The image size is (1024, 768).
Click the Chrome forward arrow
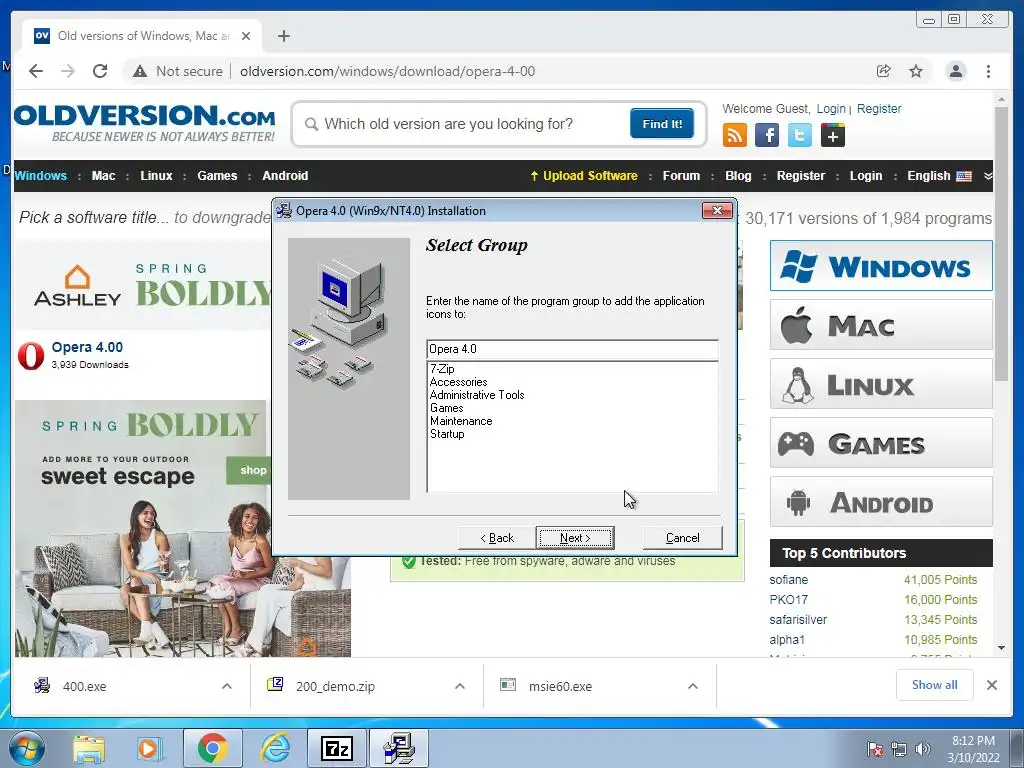pos(68,71)
